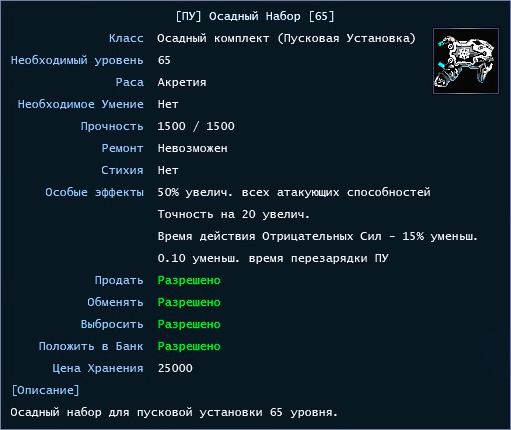Click the Необходимый уровень label

point(77,60)
